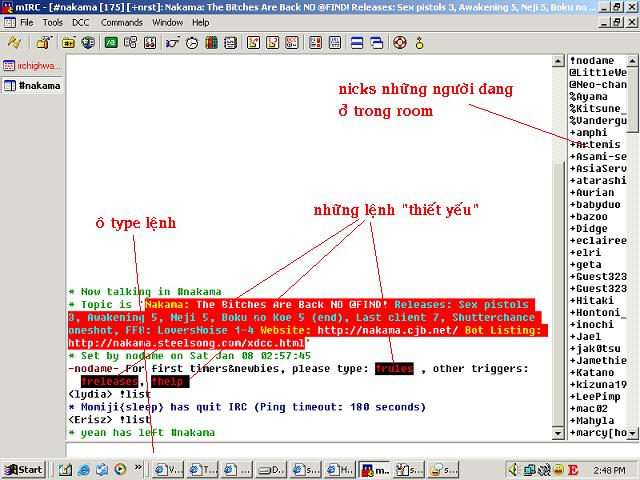The height and width of the screenshot is (480, 640).
Task: Click chat scrollbar down arrow
Action: tap(558, 433)
